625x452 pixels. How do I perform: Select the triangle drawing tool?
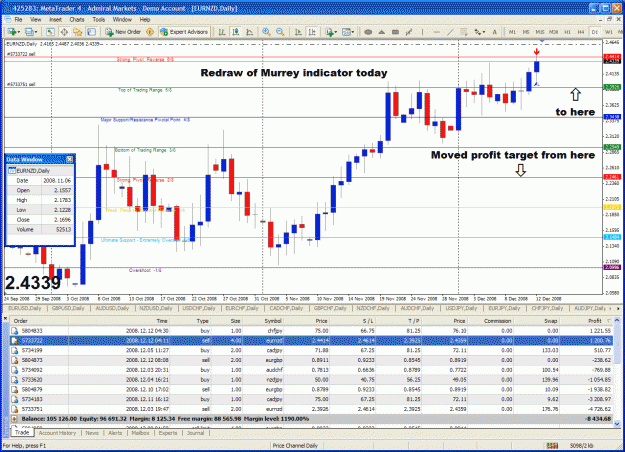(381, 32)
